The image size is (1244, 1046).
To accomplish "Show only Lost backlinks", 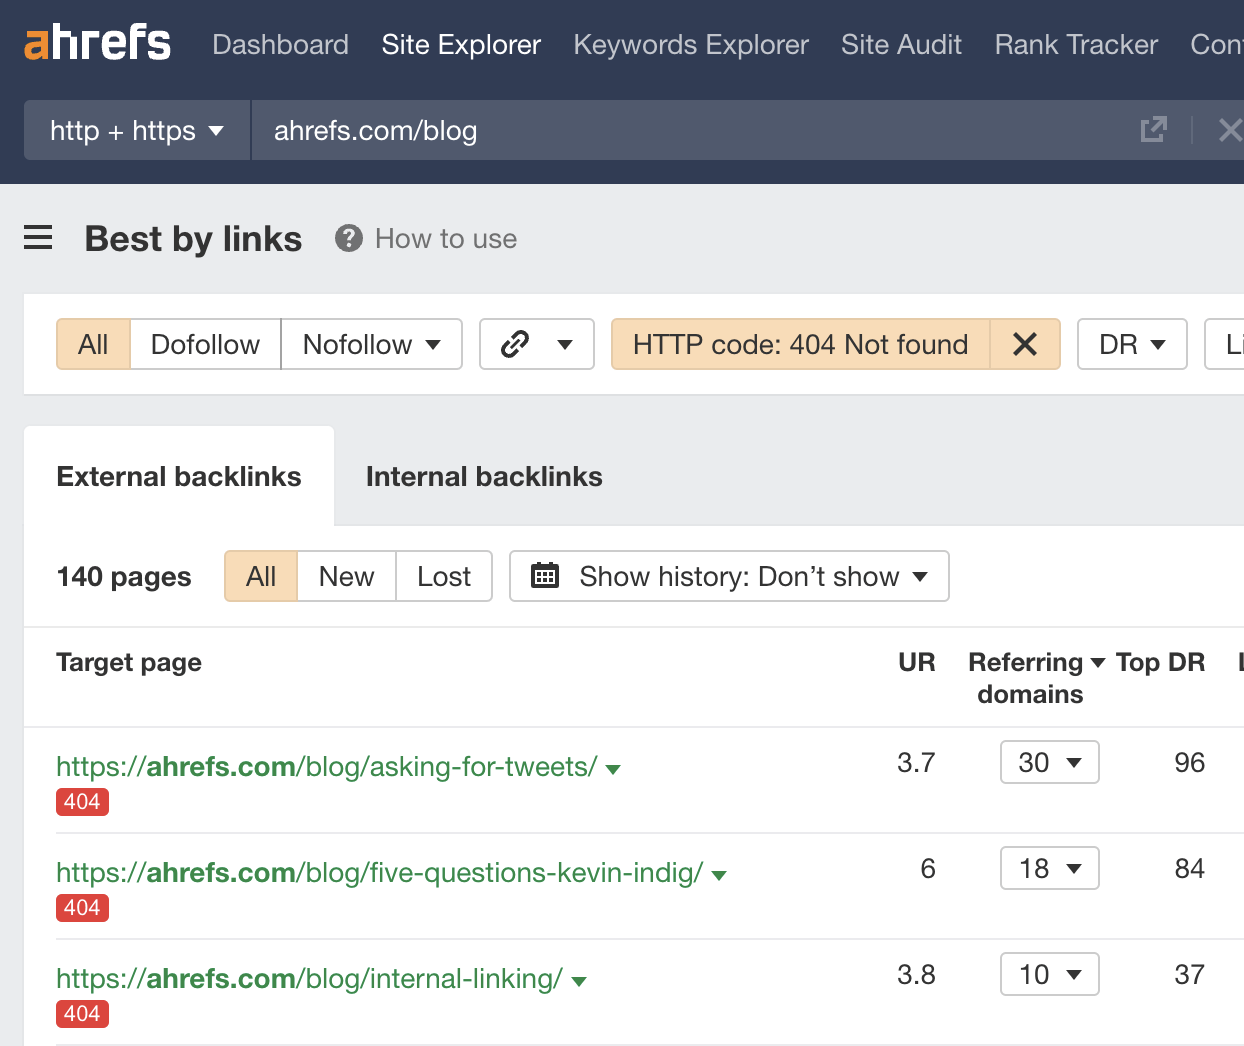I will click(443, 576).
